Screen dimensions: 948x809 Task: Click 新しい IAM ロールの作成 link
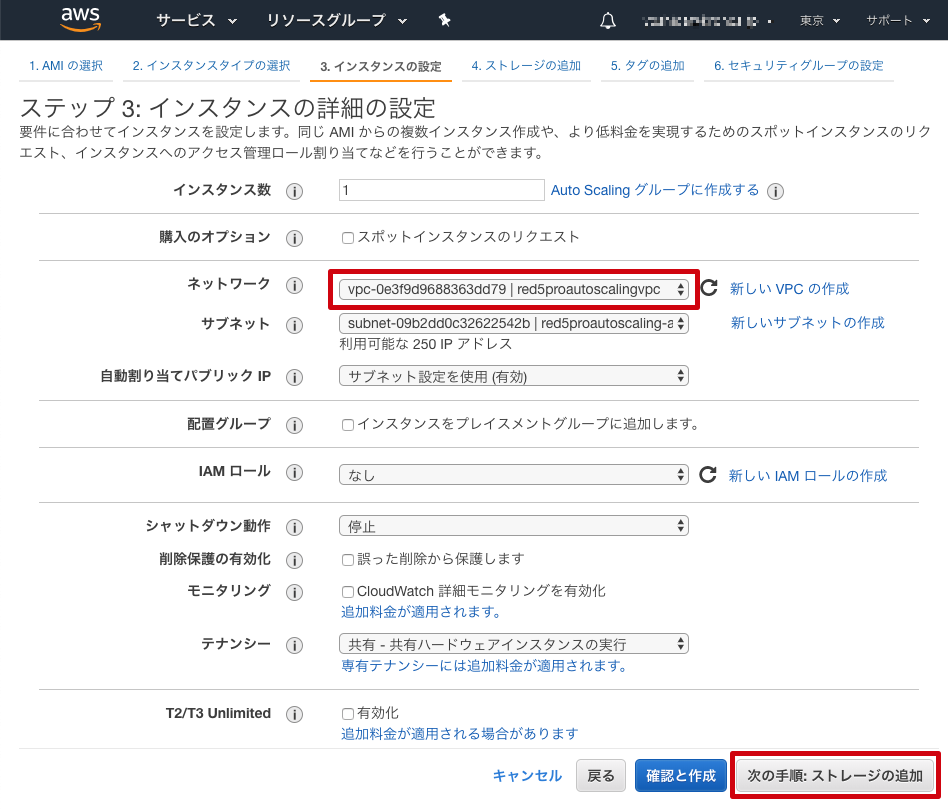808,476
